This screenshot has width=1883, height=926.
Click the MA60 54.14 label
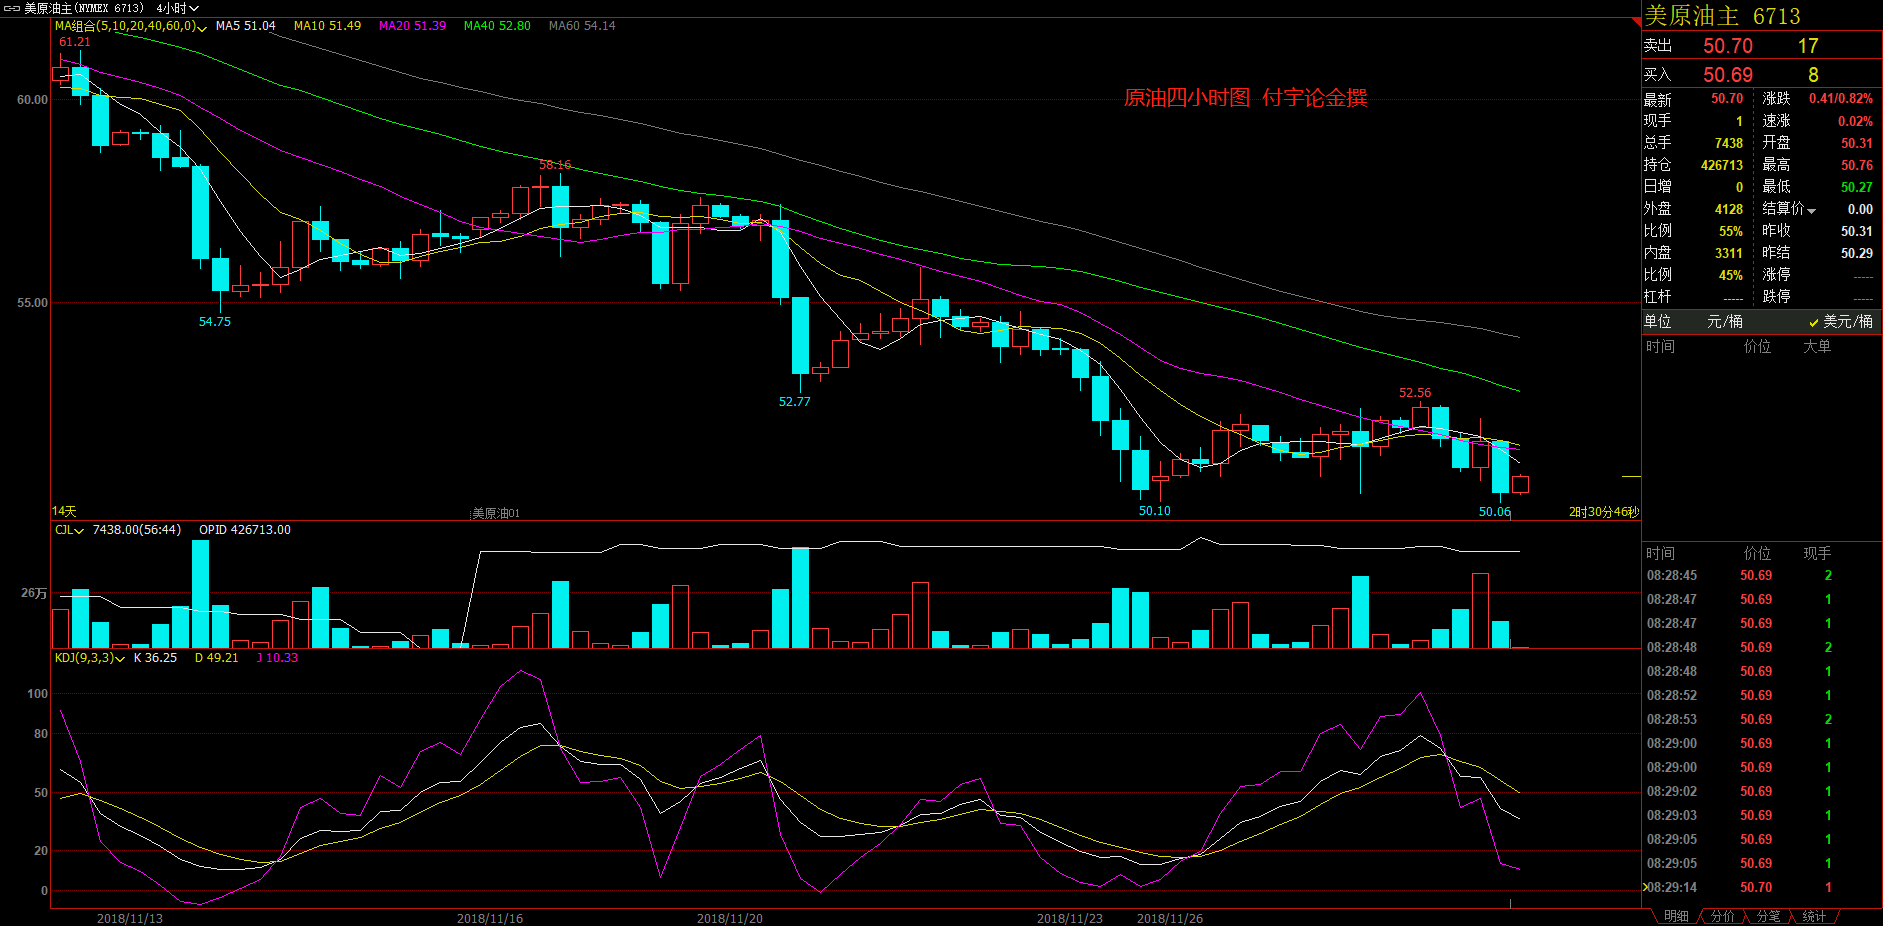point(582,26)
